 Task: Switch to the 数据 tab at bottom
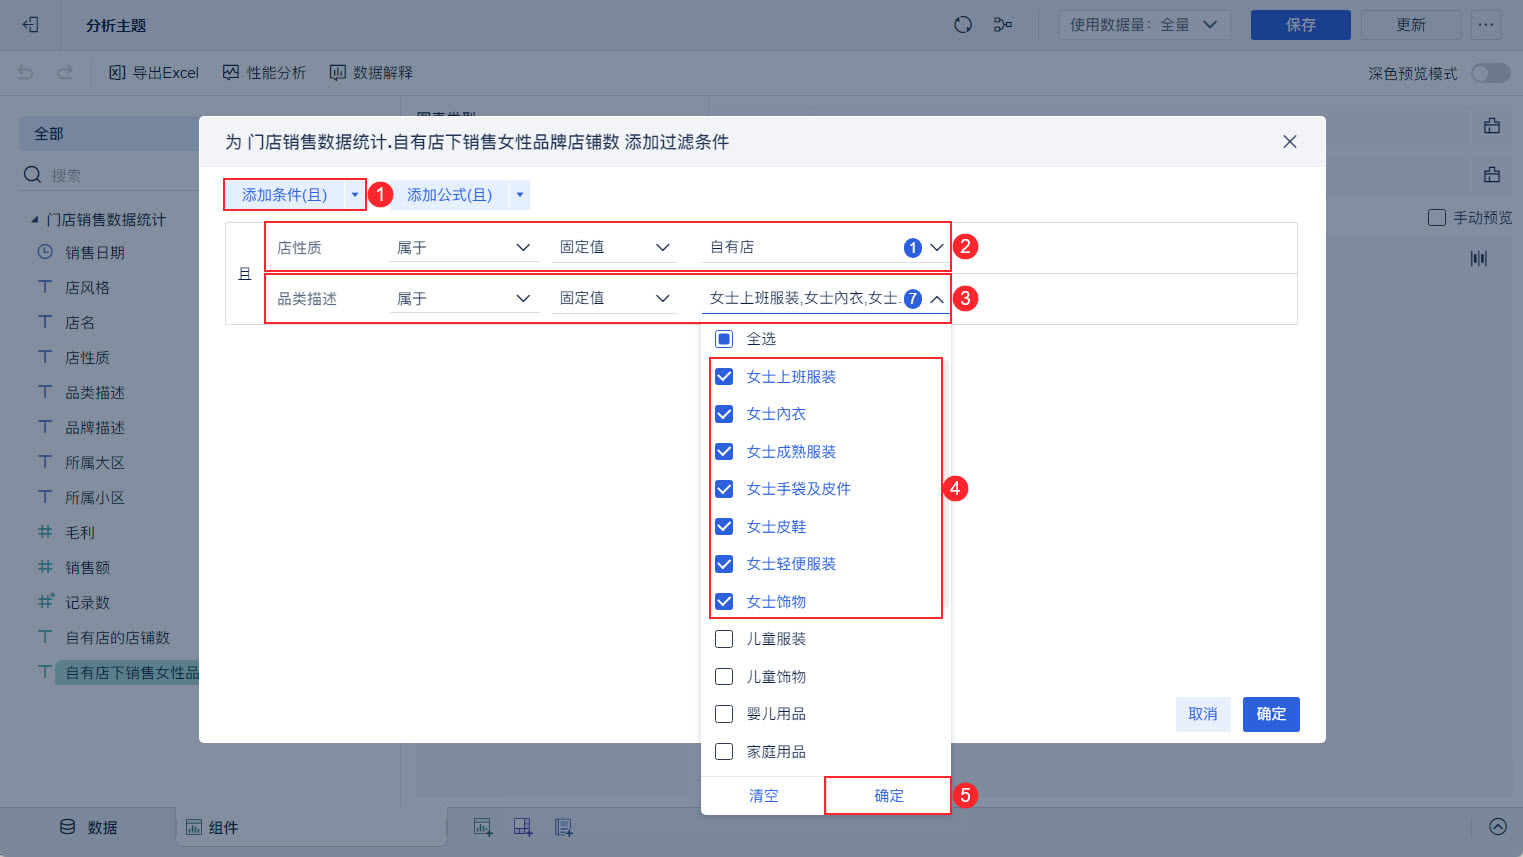[x=89, y=827]
